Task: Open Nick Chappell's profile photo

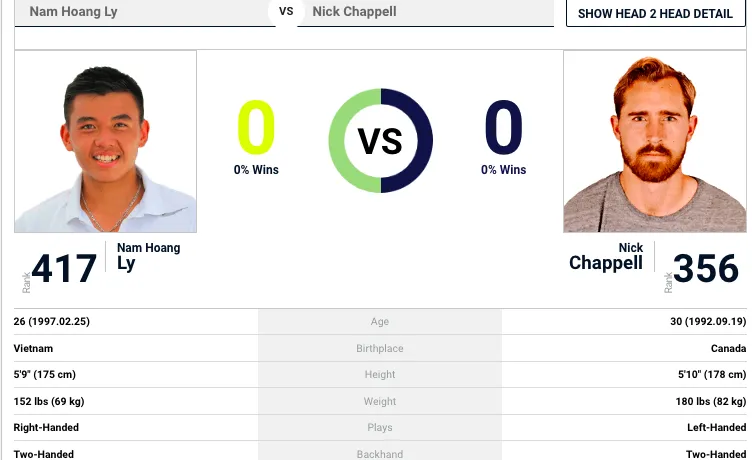Action: (x=655, y=141)
